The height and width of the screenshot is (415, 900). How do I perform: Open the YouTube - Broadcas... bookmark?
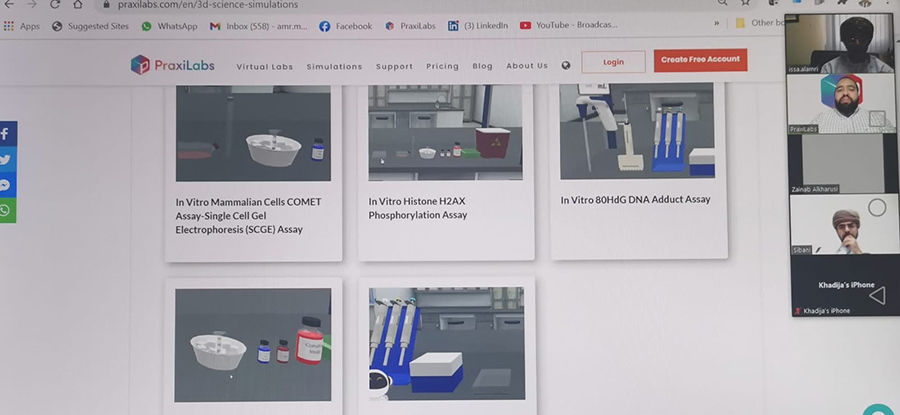569,25
